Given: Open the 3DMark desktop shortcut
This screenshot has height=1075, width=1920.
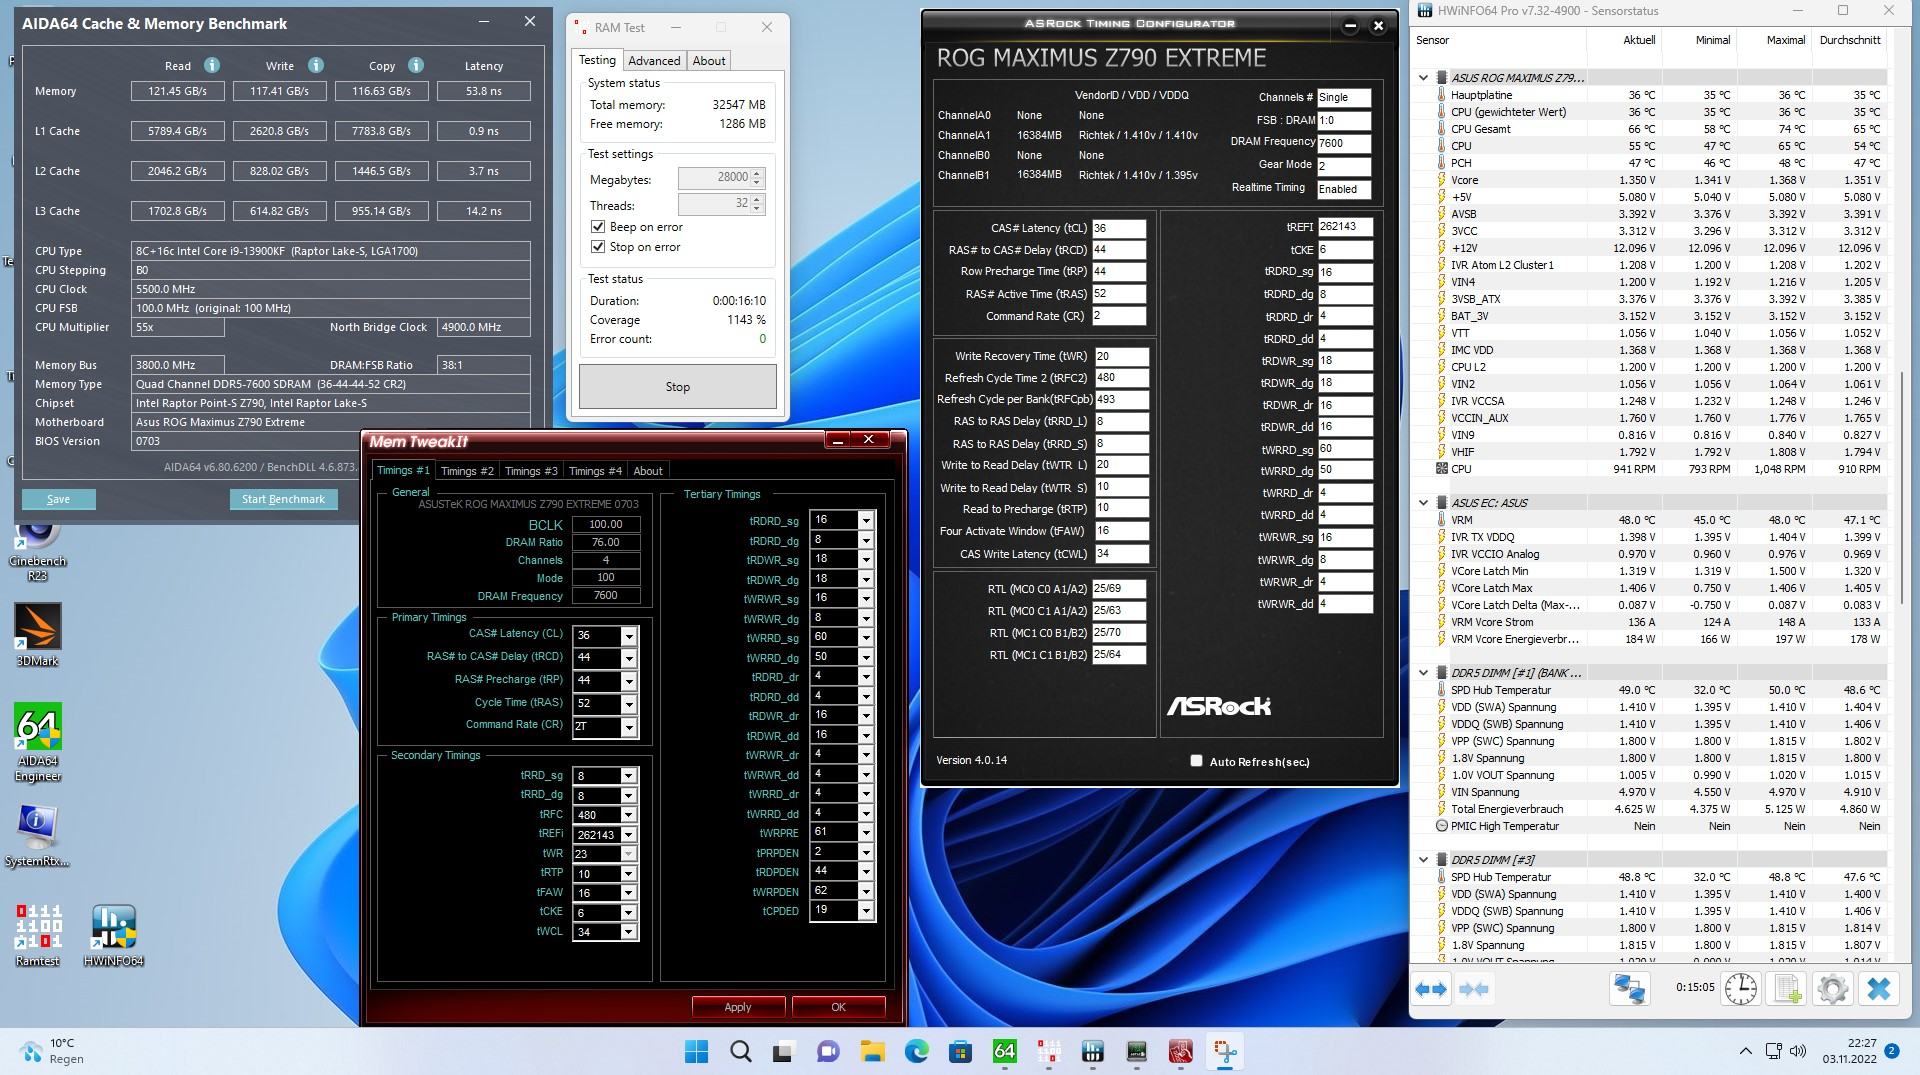Looking at the screenshot, I should pos(37,635).
